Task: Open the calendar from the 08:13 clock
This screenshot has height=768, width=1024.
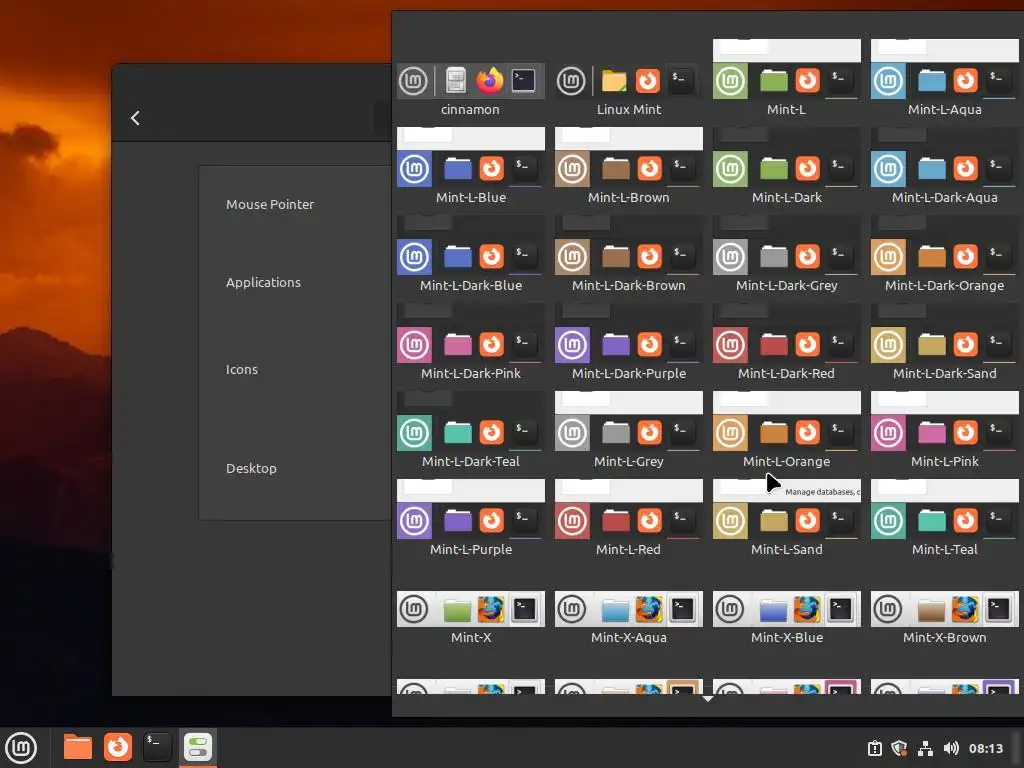Action: (985, 748)
